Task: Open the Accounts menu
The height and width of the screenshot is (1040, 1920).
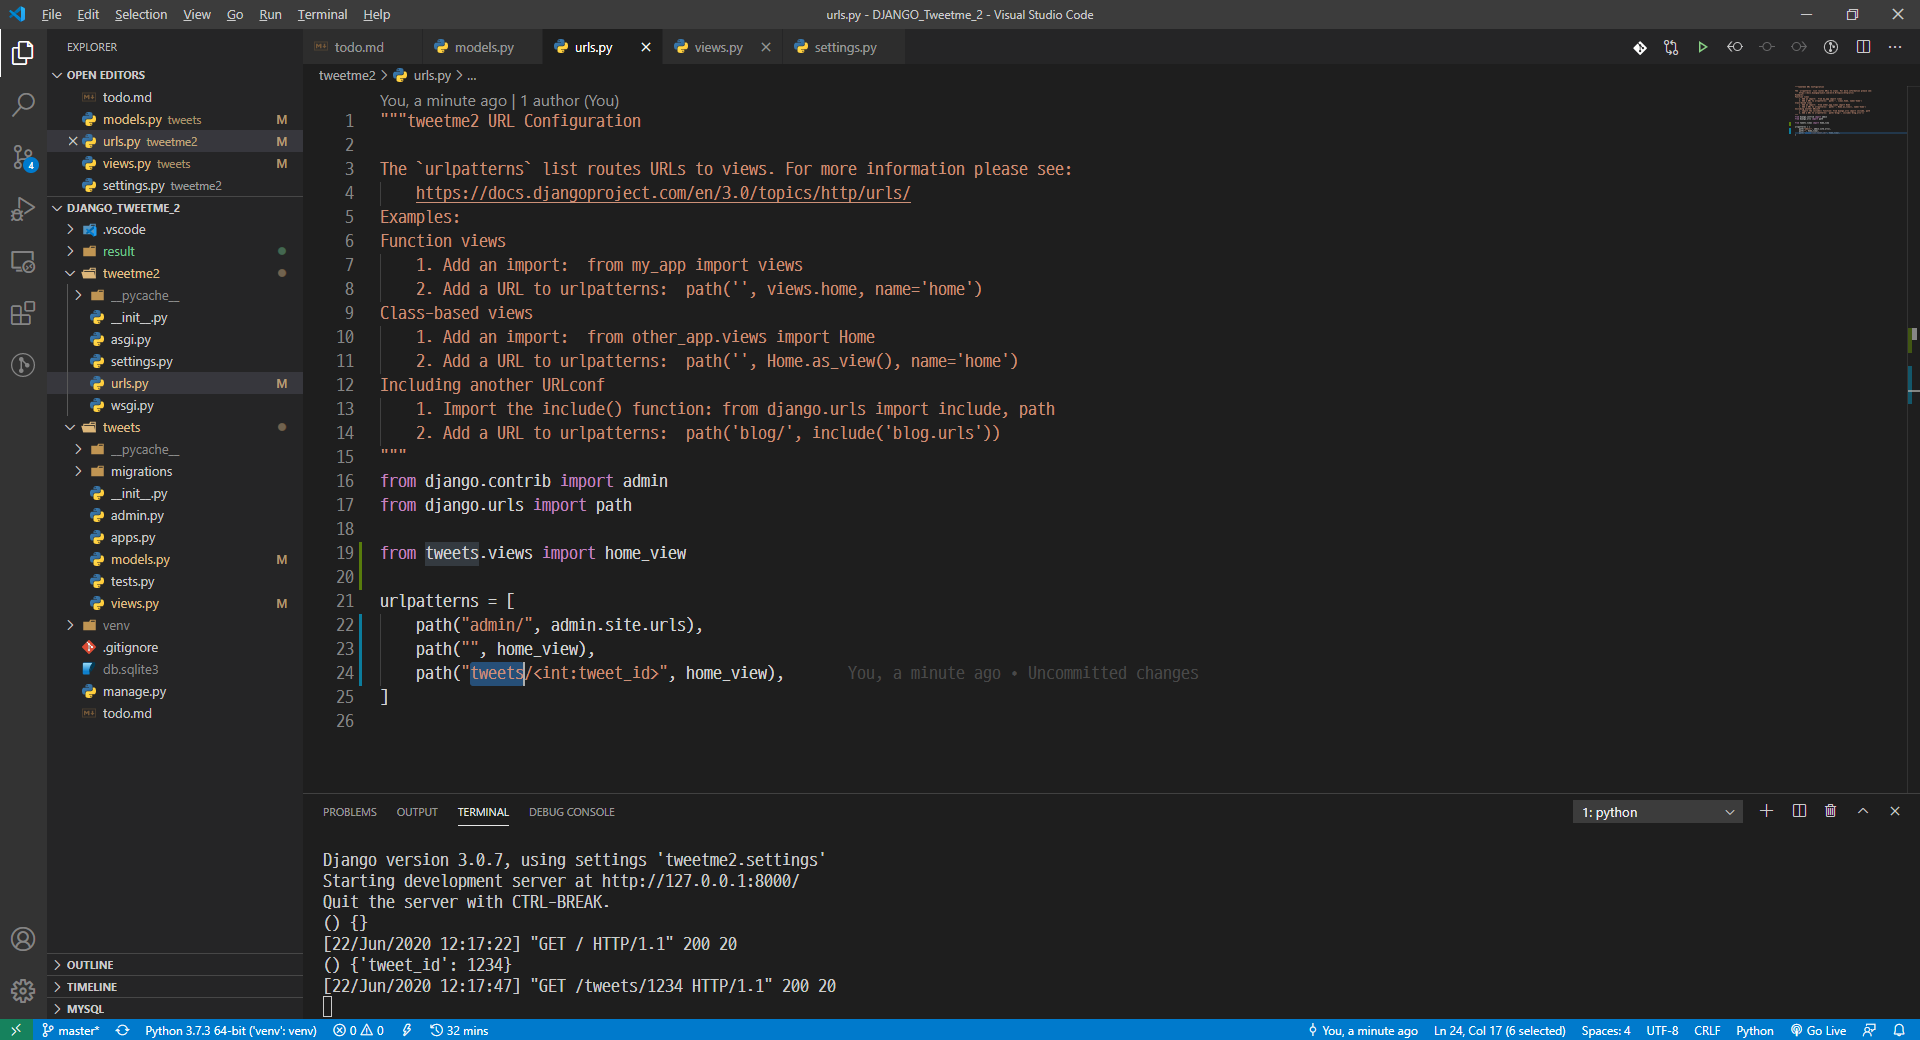Action: 23,939
